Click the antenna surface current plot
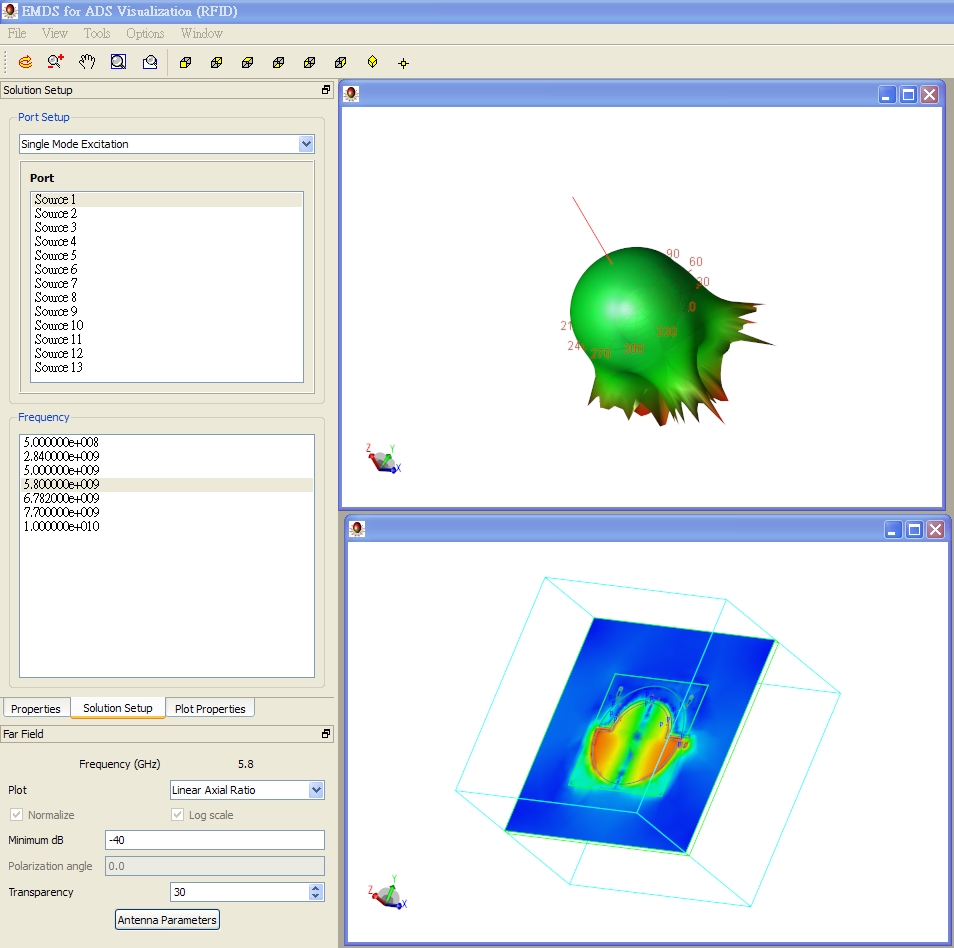This screenshot has height=948, width=954. pyautogui.click(x=642, y=736)
